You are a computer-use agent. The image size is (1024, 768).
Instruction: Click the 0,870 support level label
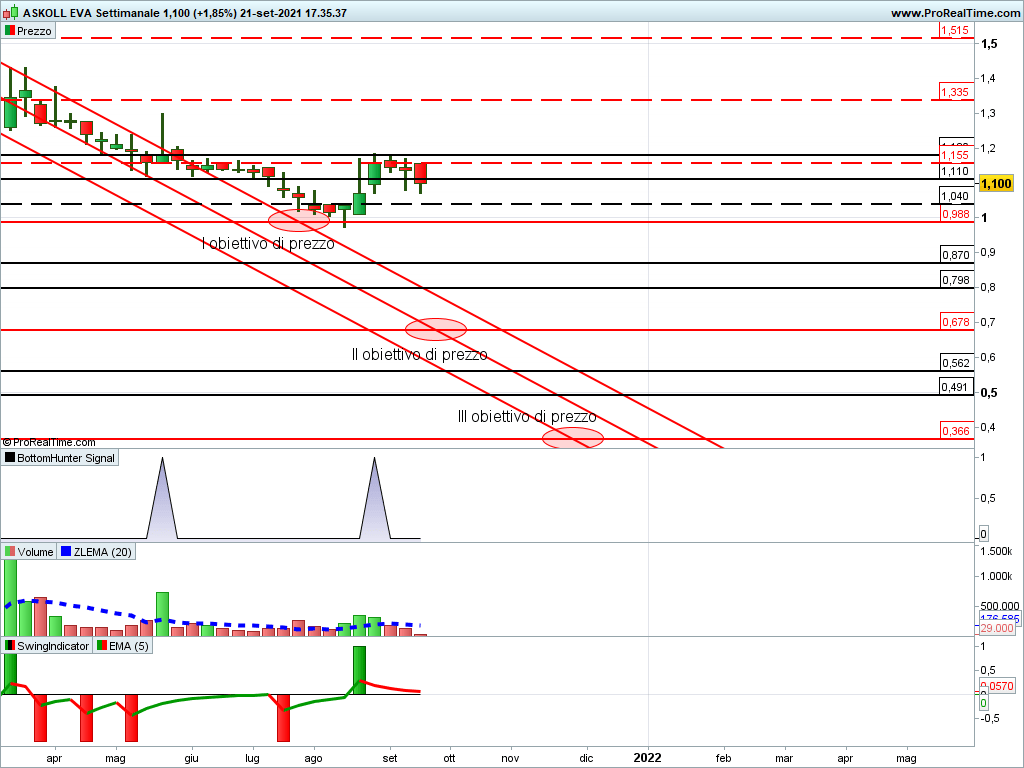[x=956, y=255]
